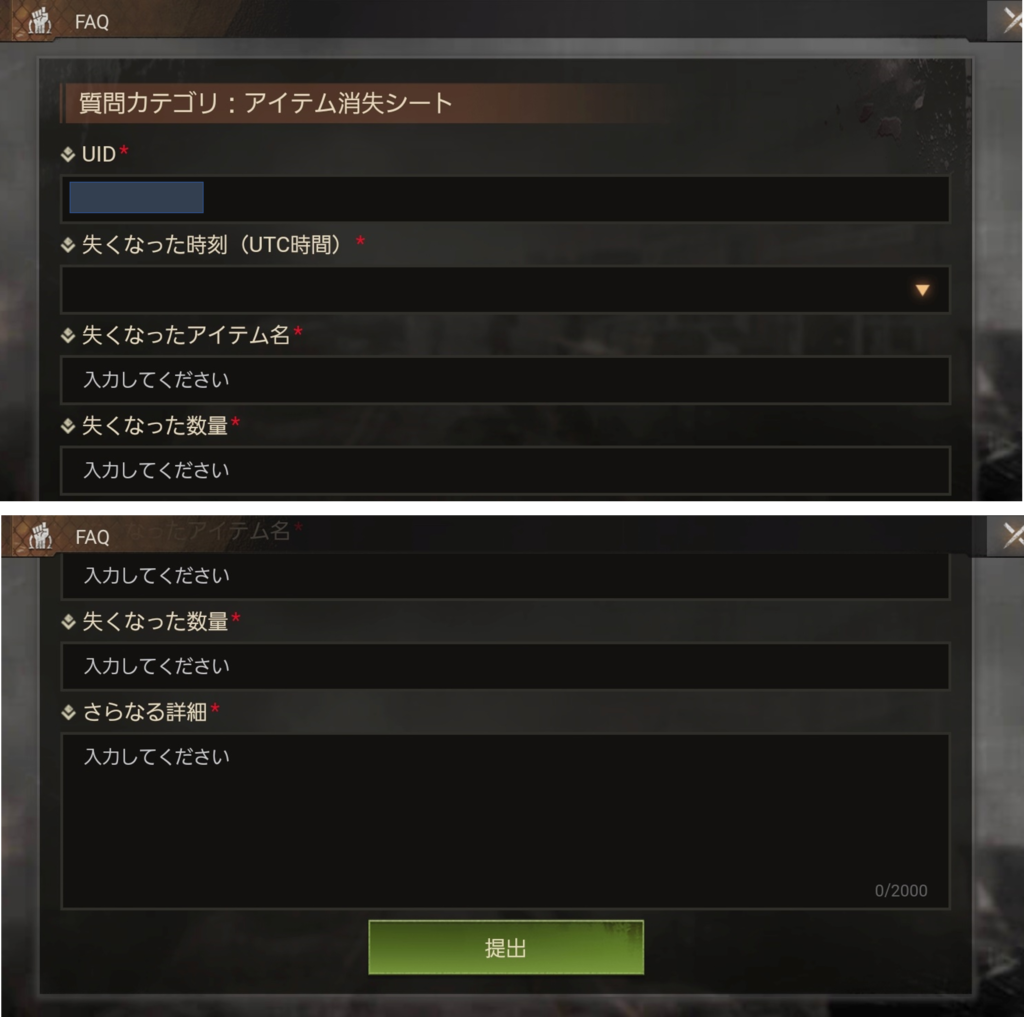Viewport: 1024px width, 1017px height.
Task: Click the UID input field
Action: pyautogui.click(x=505, y=199)
